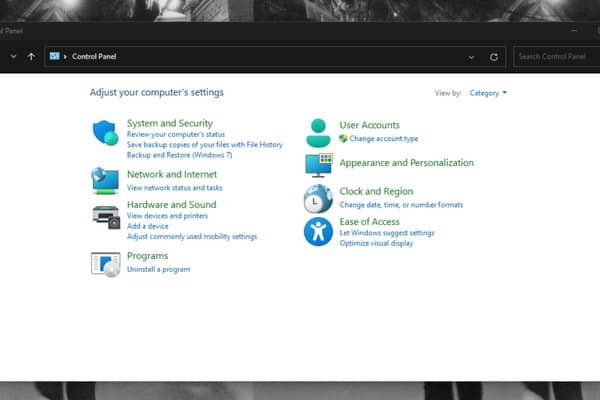Click the Programs disc icon
The height and width of the screenshot is (400, 600).
click(x=106, y=264)
